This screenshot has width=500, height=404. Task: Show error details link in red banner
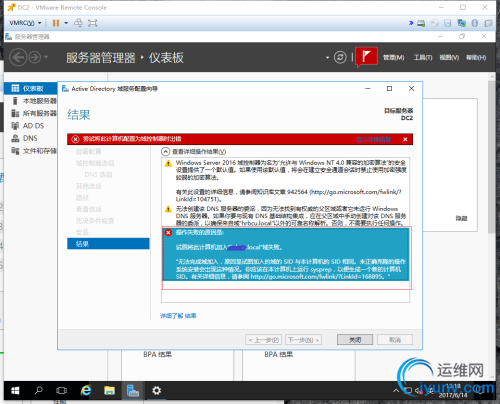point(374,139)
